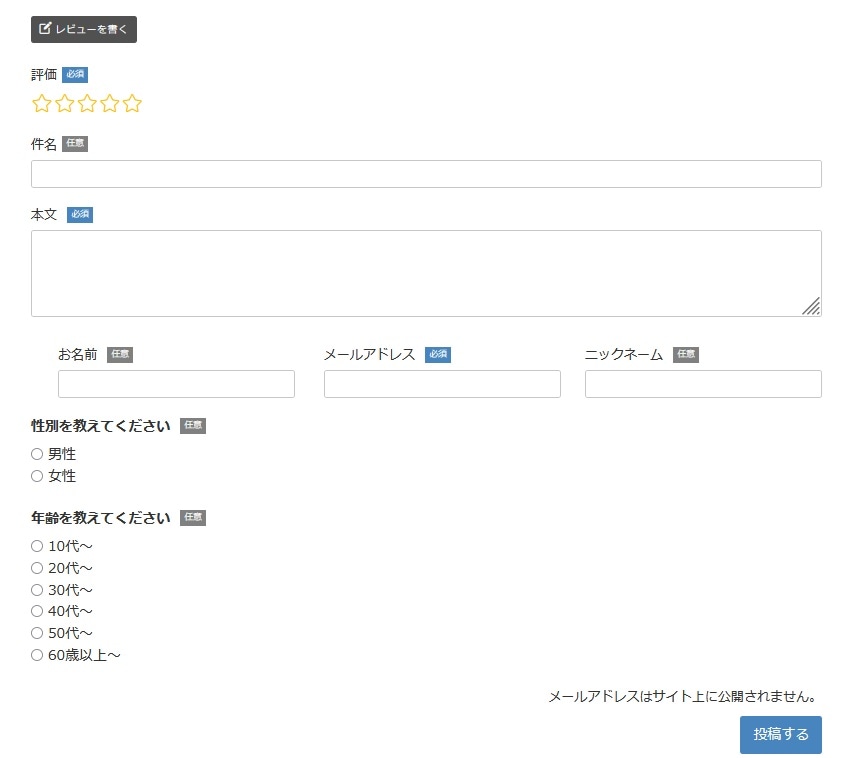
Task: Click the 任意 badge next to 性別を教えてください
Action: (193, 426)
